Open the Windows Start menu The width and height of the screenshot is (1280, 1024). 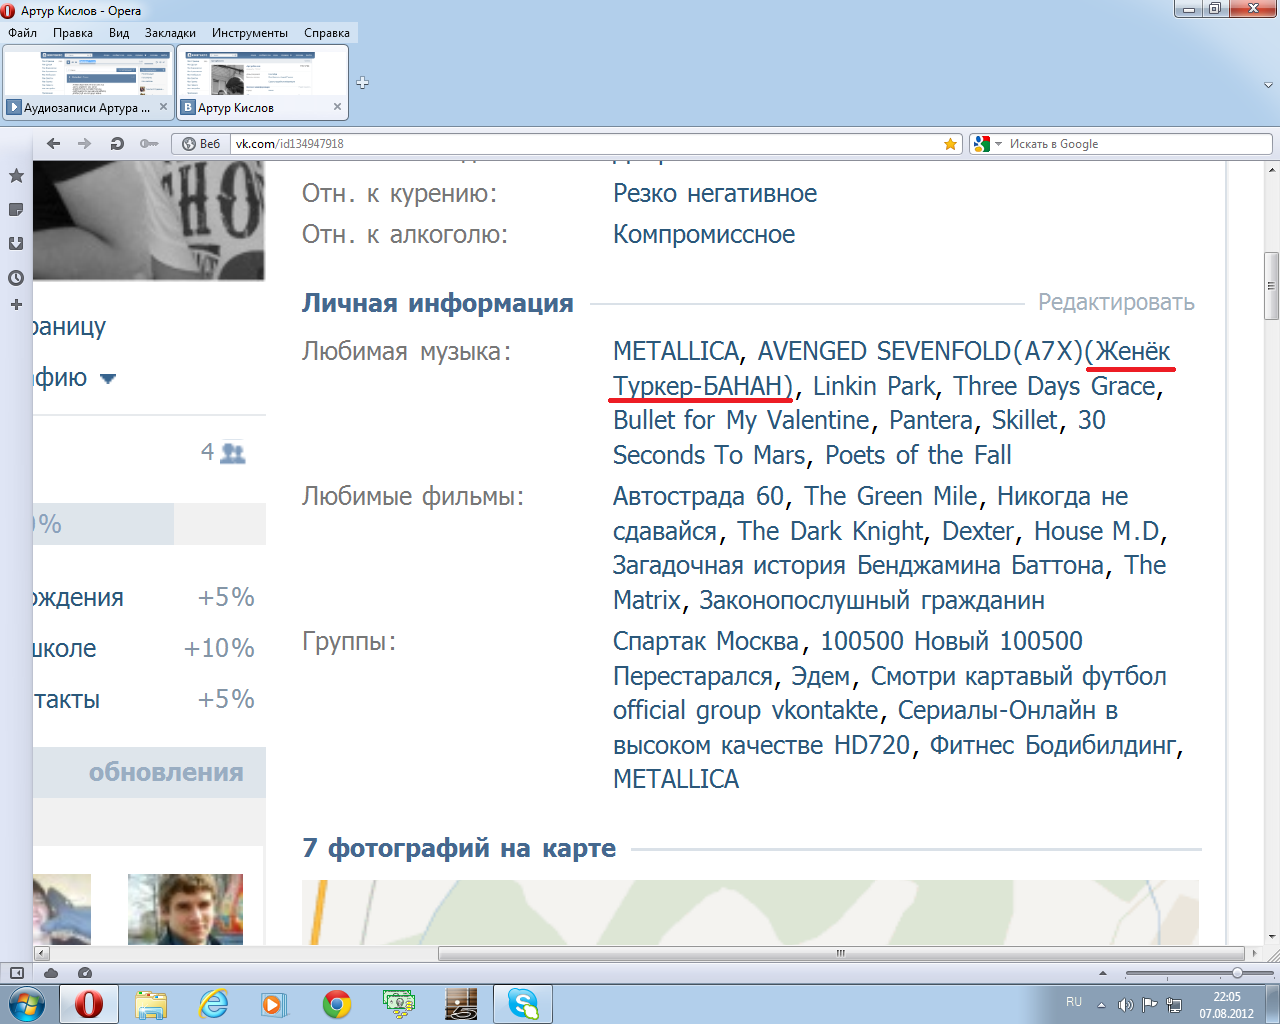27,1004
